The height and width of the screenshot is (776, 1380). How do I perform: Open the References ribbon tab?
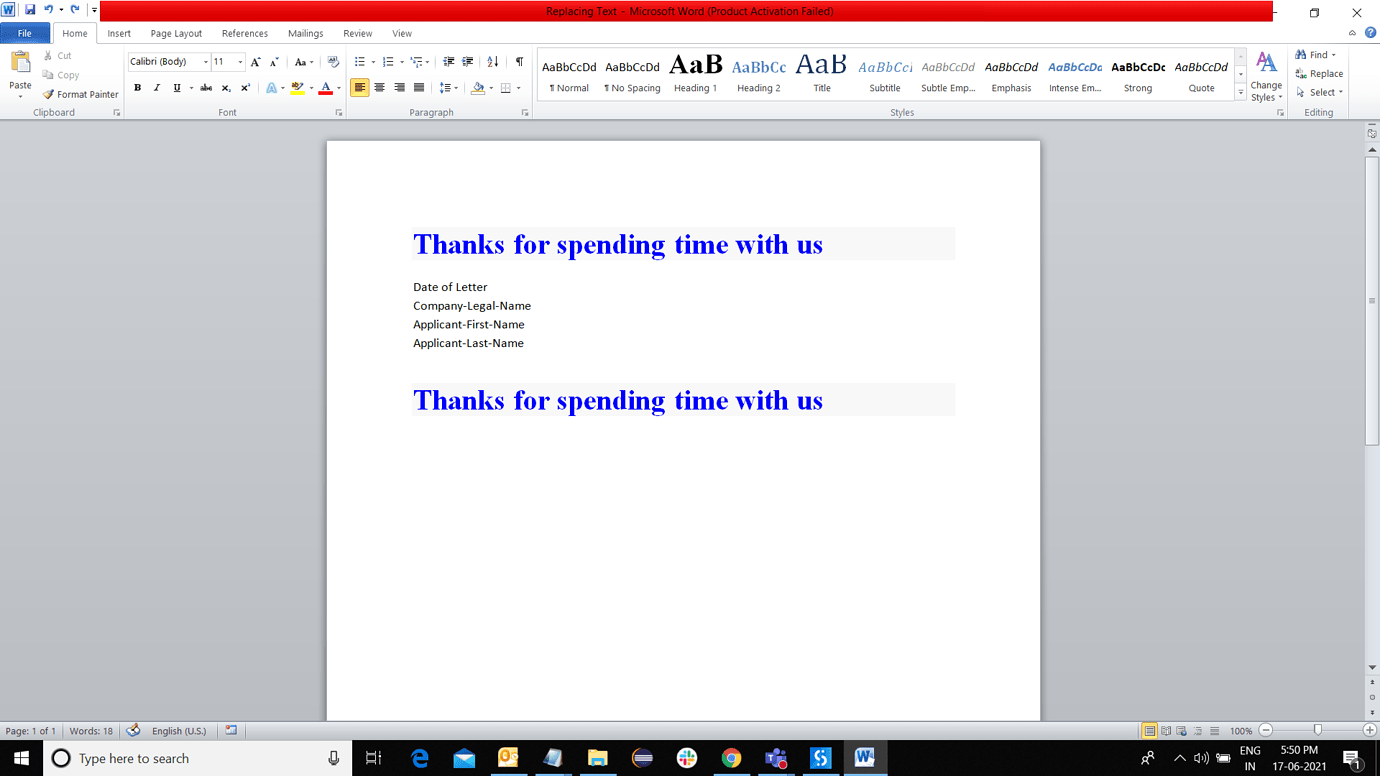[244, 33]
